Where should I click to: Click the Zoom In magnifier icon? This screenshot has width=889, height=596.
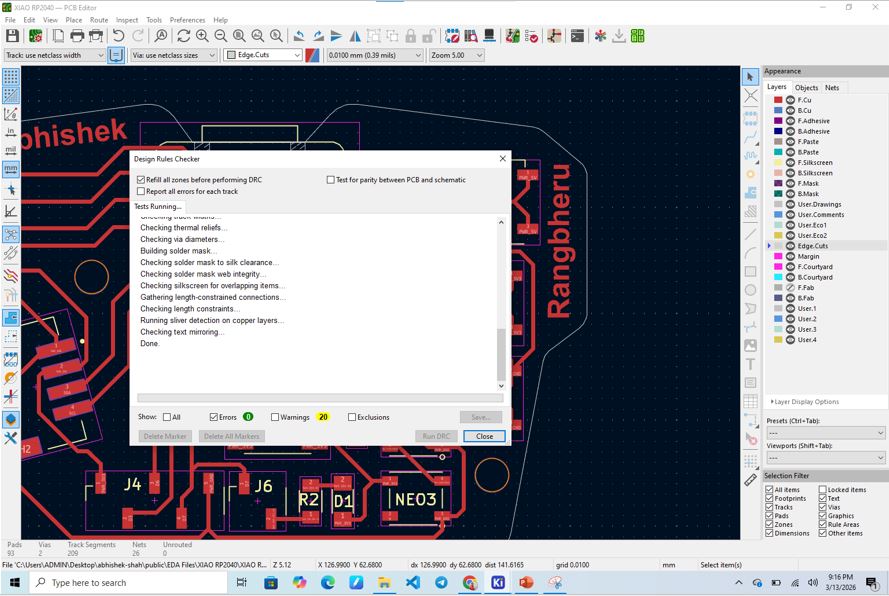[x=203, y=36]
